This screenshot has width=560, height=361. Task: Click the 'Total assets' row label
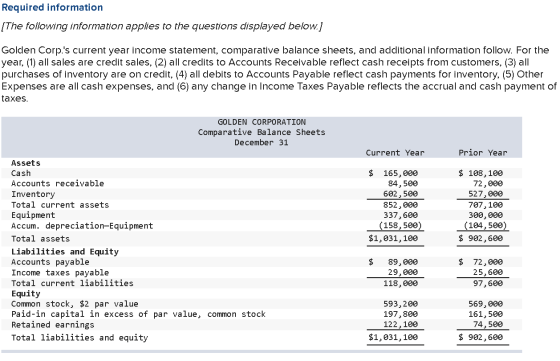click(40, 239)
